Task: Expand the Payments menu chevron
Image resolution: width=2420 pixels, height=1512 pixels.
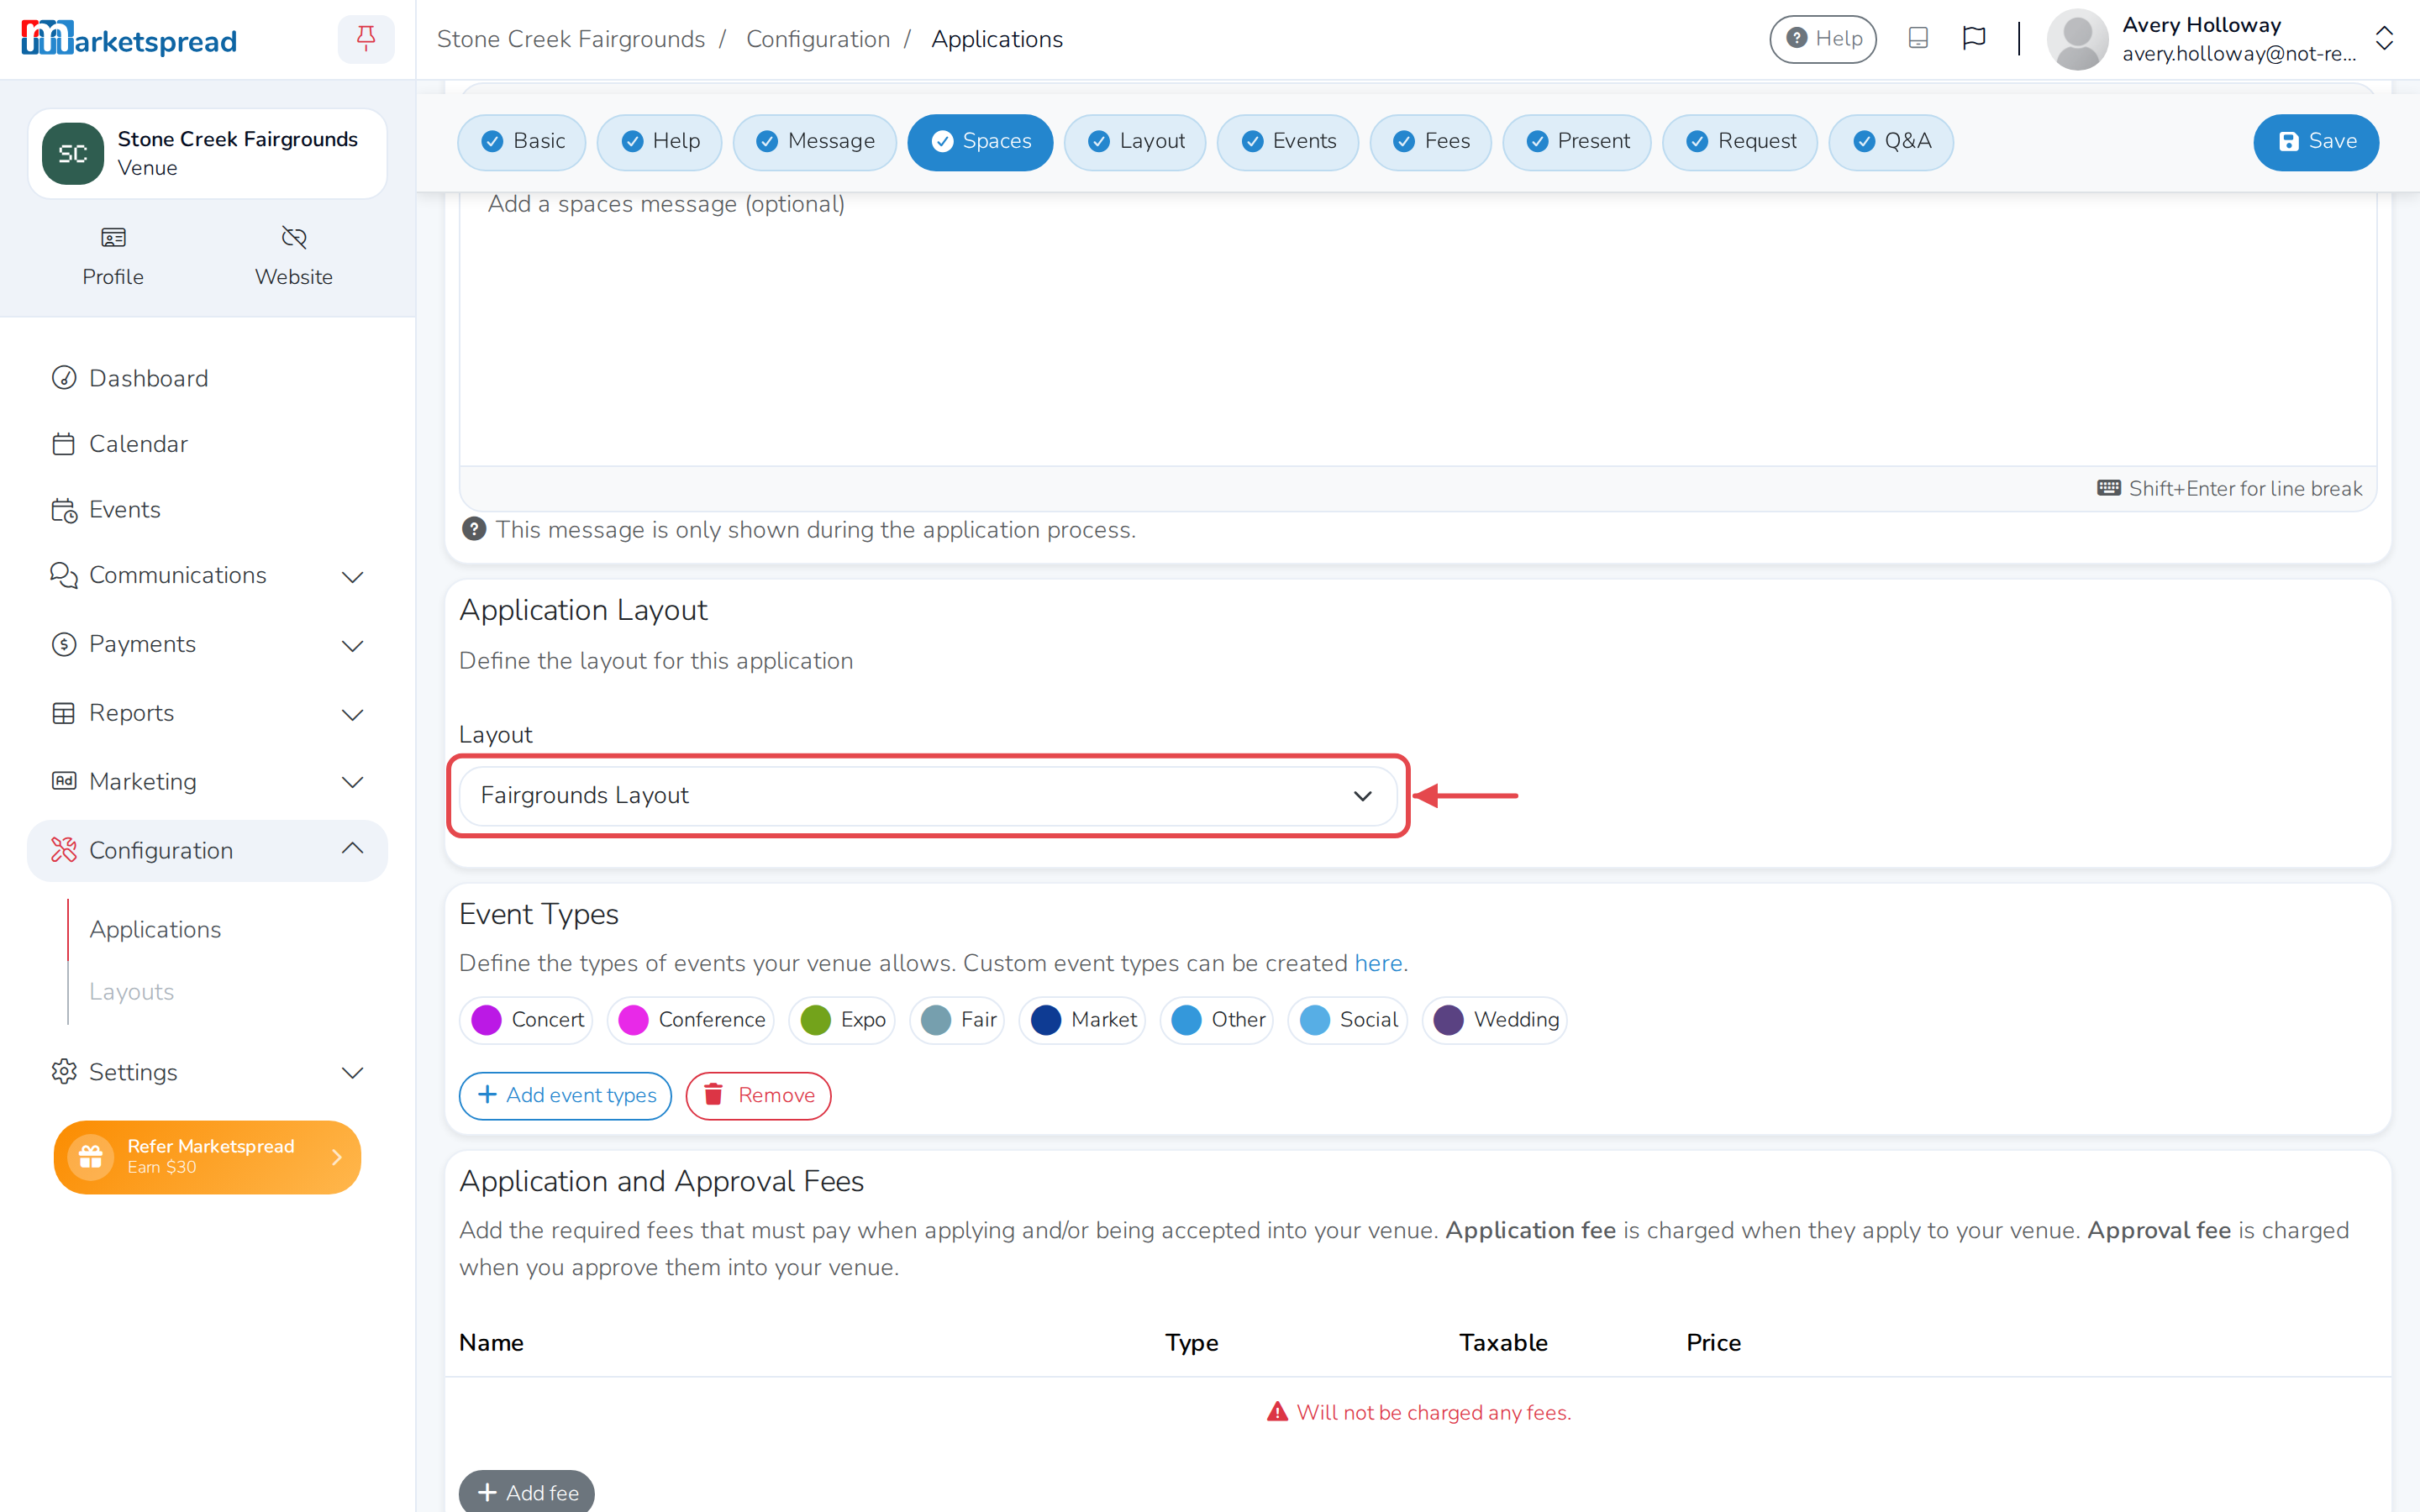Action: pos(352,646)
